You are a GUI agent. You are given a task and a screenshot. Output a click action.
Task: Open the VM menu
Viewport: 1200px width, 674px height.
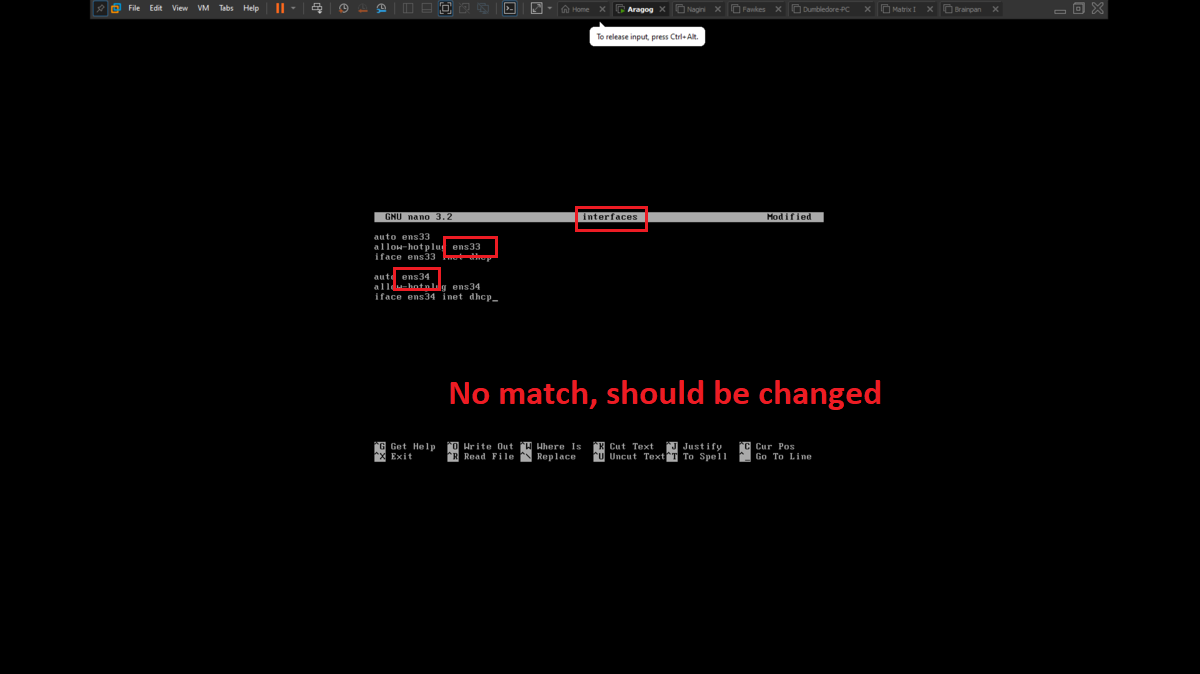pyautogui.click(x=203, y=8)
